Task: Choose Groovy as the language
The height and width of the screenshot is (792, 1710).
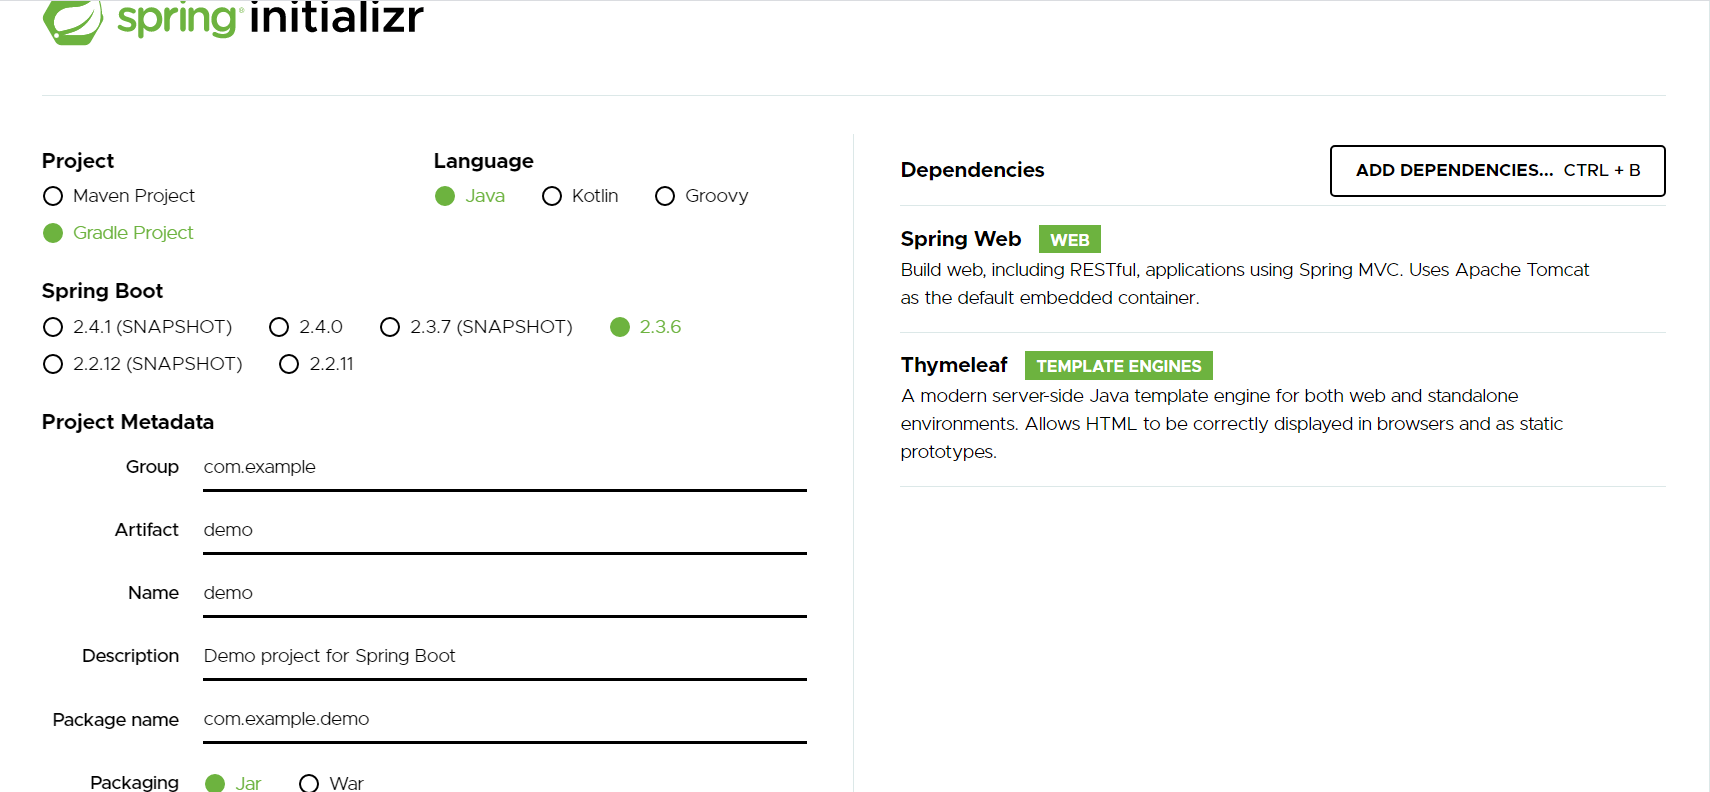Action: [x=665, y=196]
